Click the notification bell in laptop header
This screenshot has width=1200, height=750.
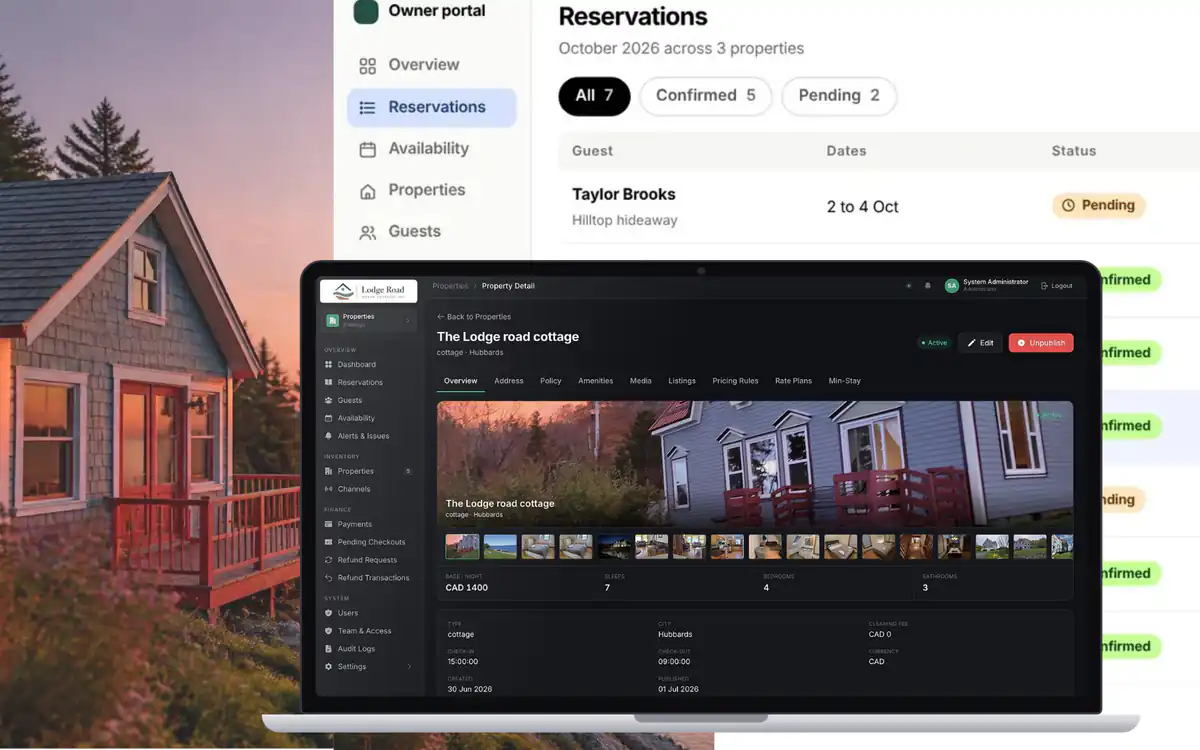(927, 286)
